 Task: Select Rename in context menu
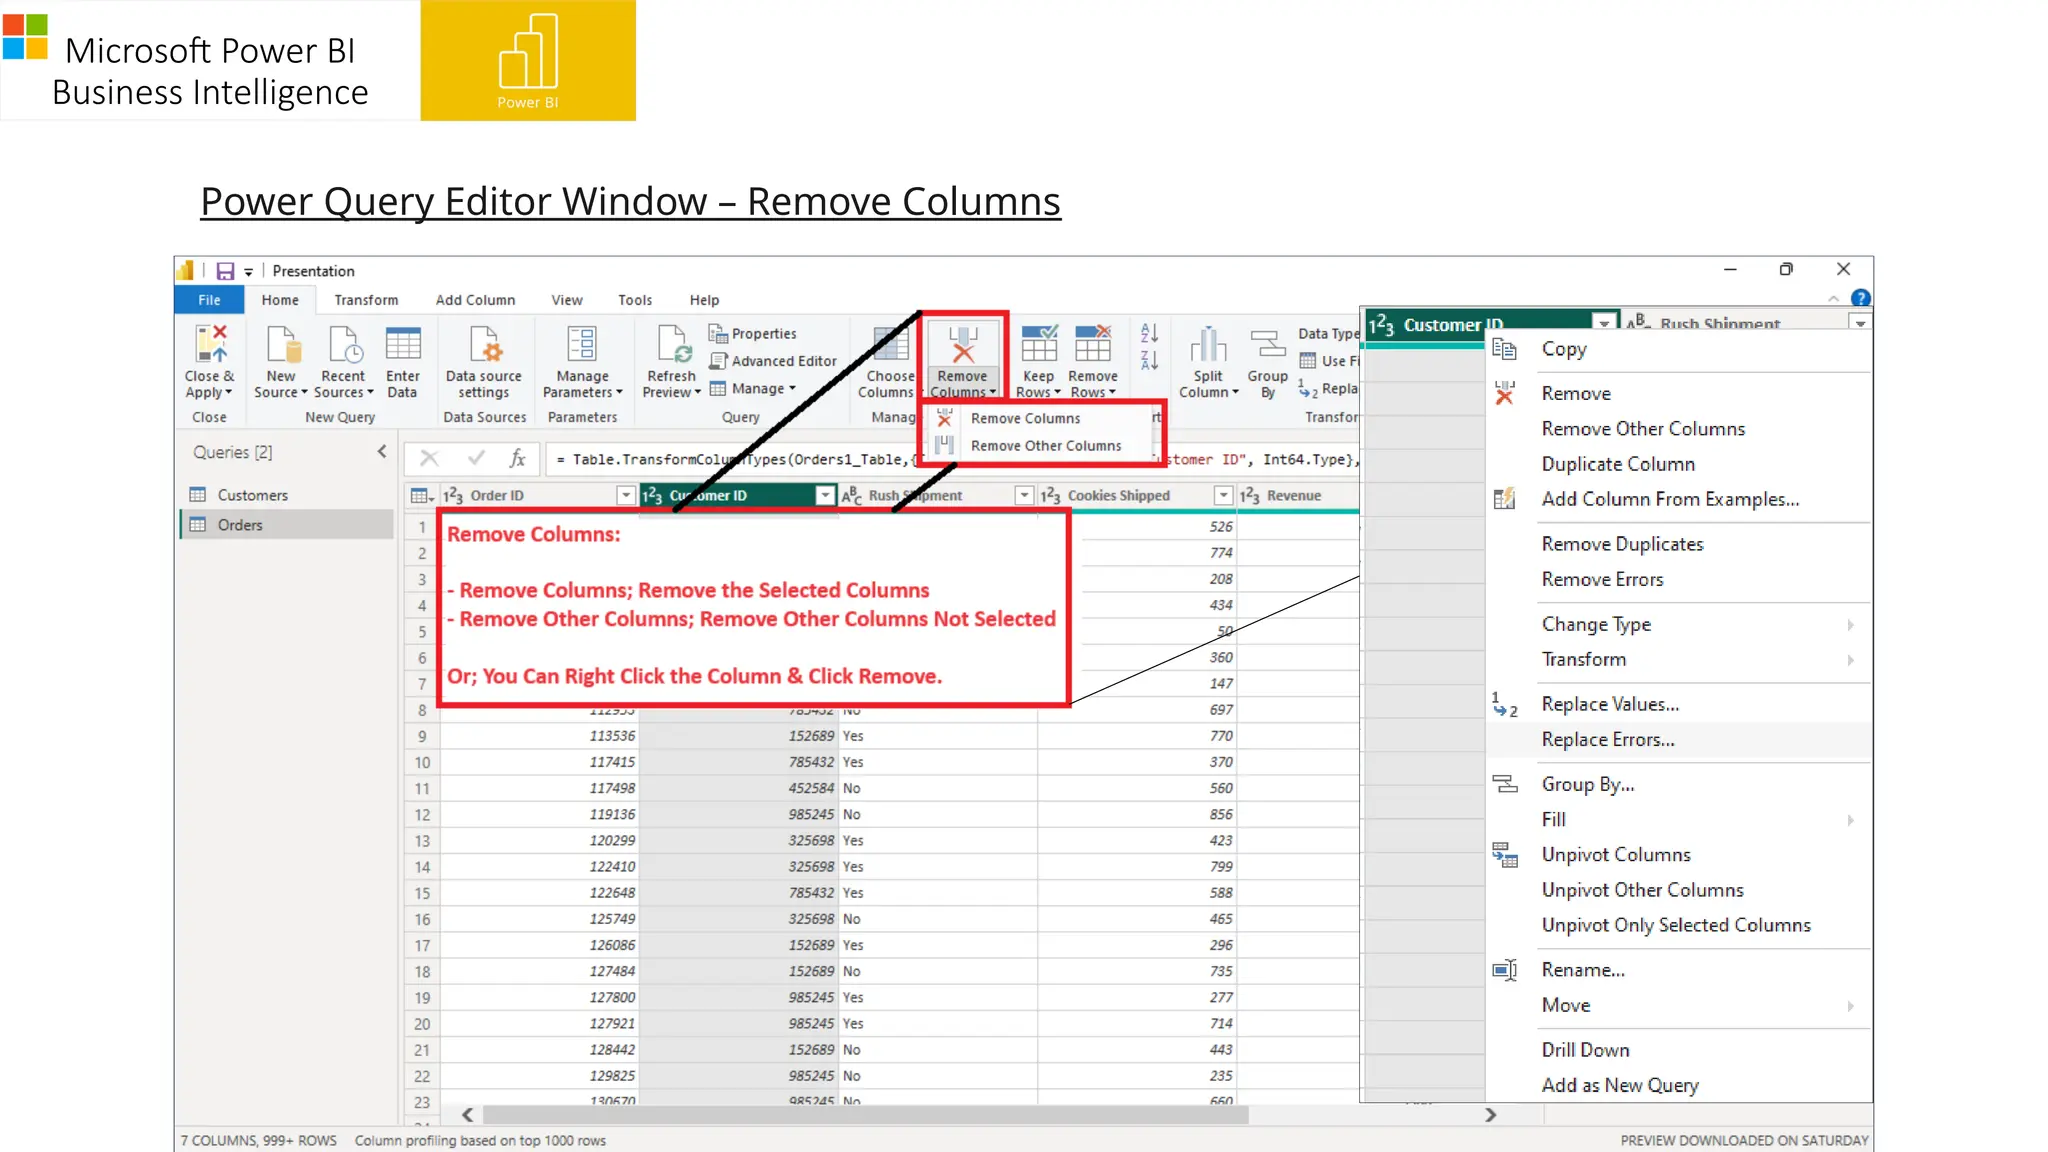point(1583,970)
